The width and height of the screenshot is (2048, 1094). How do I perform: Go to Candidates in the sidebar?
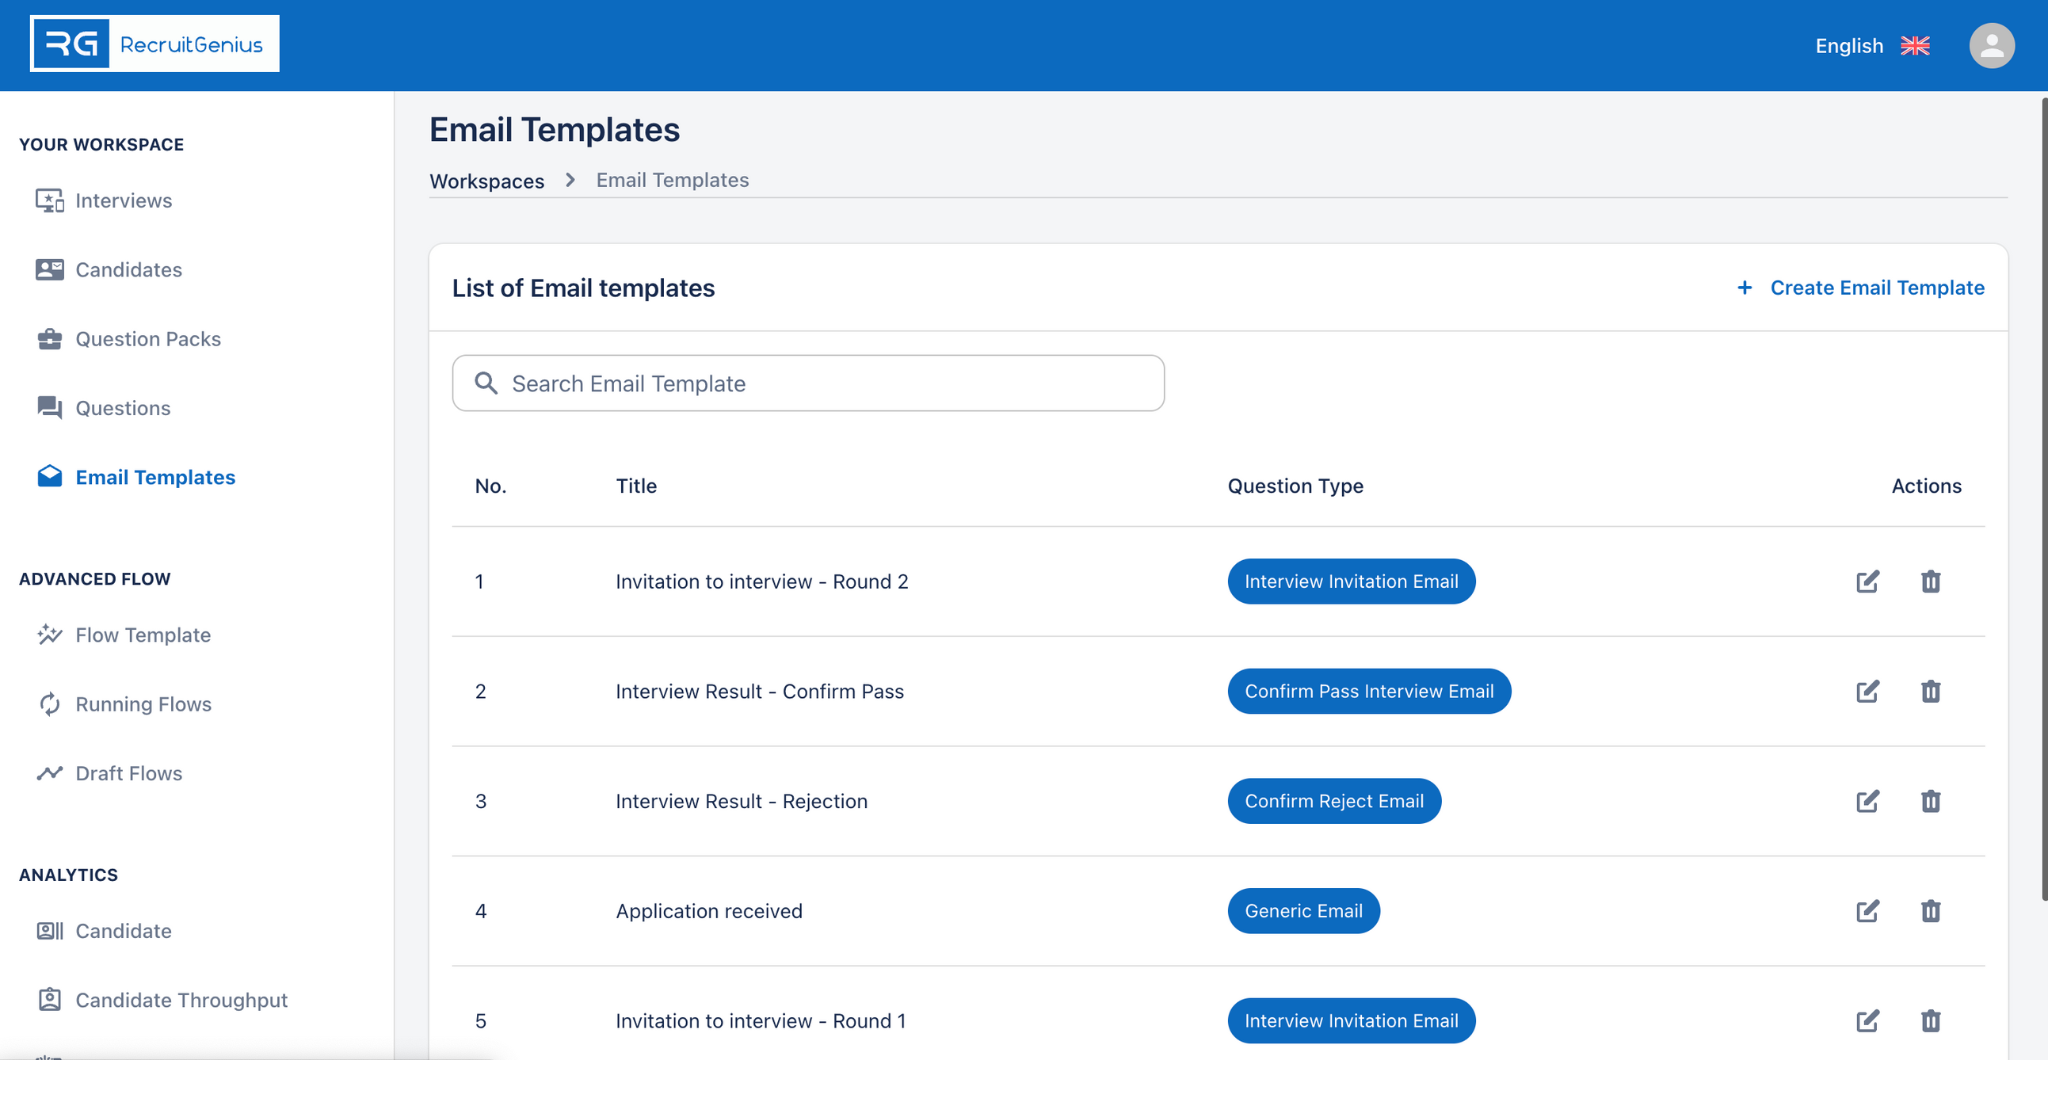(128, 270)
